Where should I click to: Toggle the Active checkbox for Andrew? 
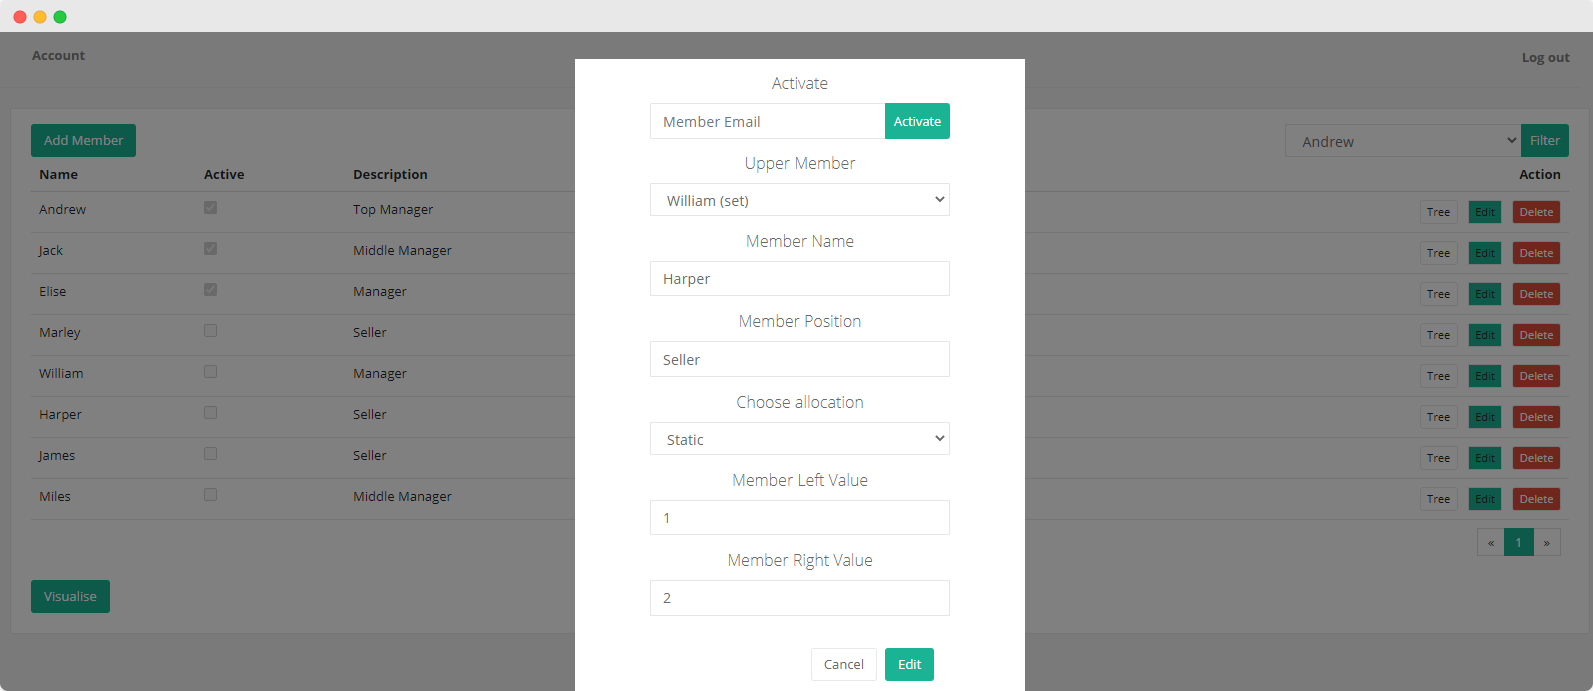pos(210,208)
